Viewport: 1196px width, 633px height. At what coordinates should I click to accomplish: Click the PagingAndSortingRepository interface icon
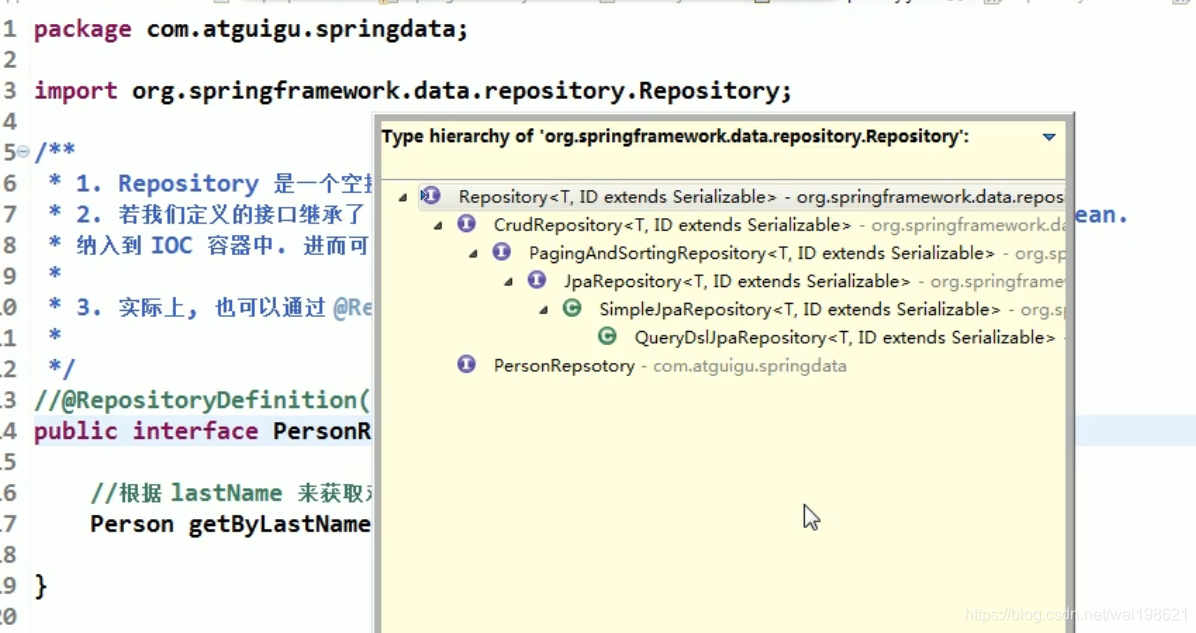coord(501,252)
